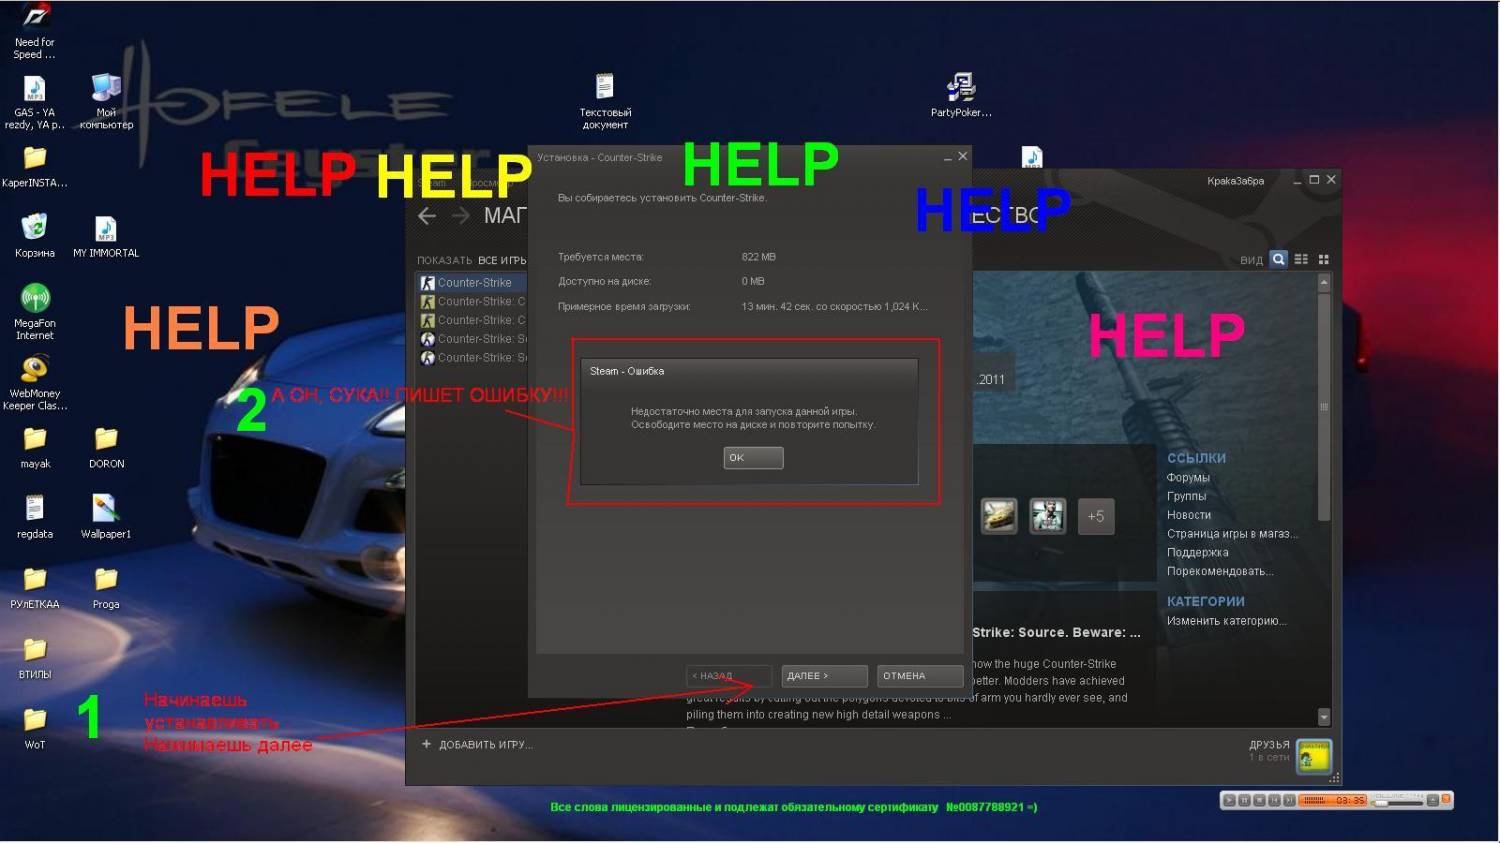Click the friends avatar in Steam corner

1314,757
